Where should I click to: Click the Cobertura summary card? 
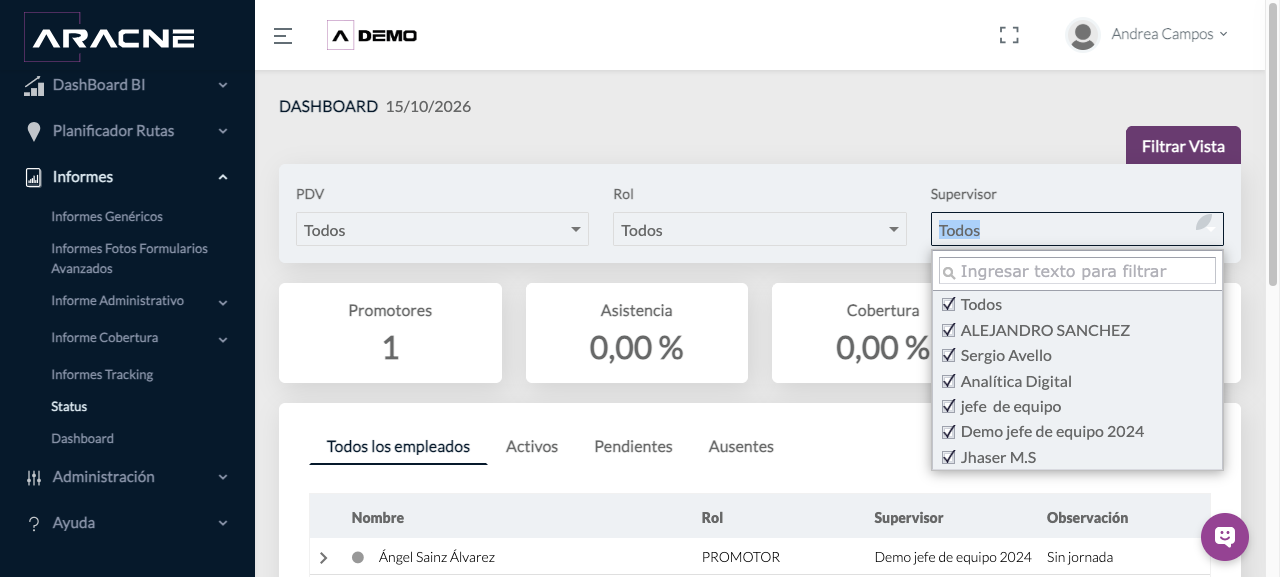coord(852,332)
